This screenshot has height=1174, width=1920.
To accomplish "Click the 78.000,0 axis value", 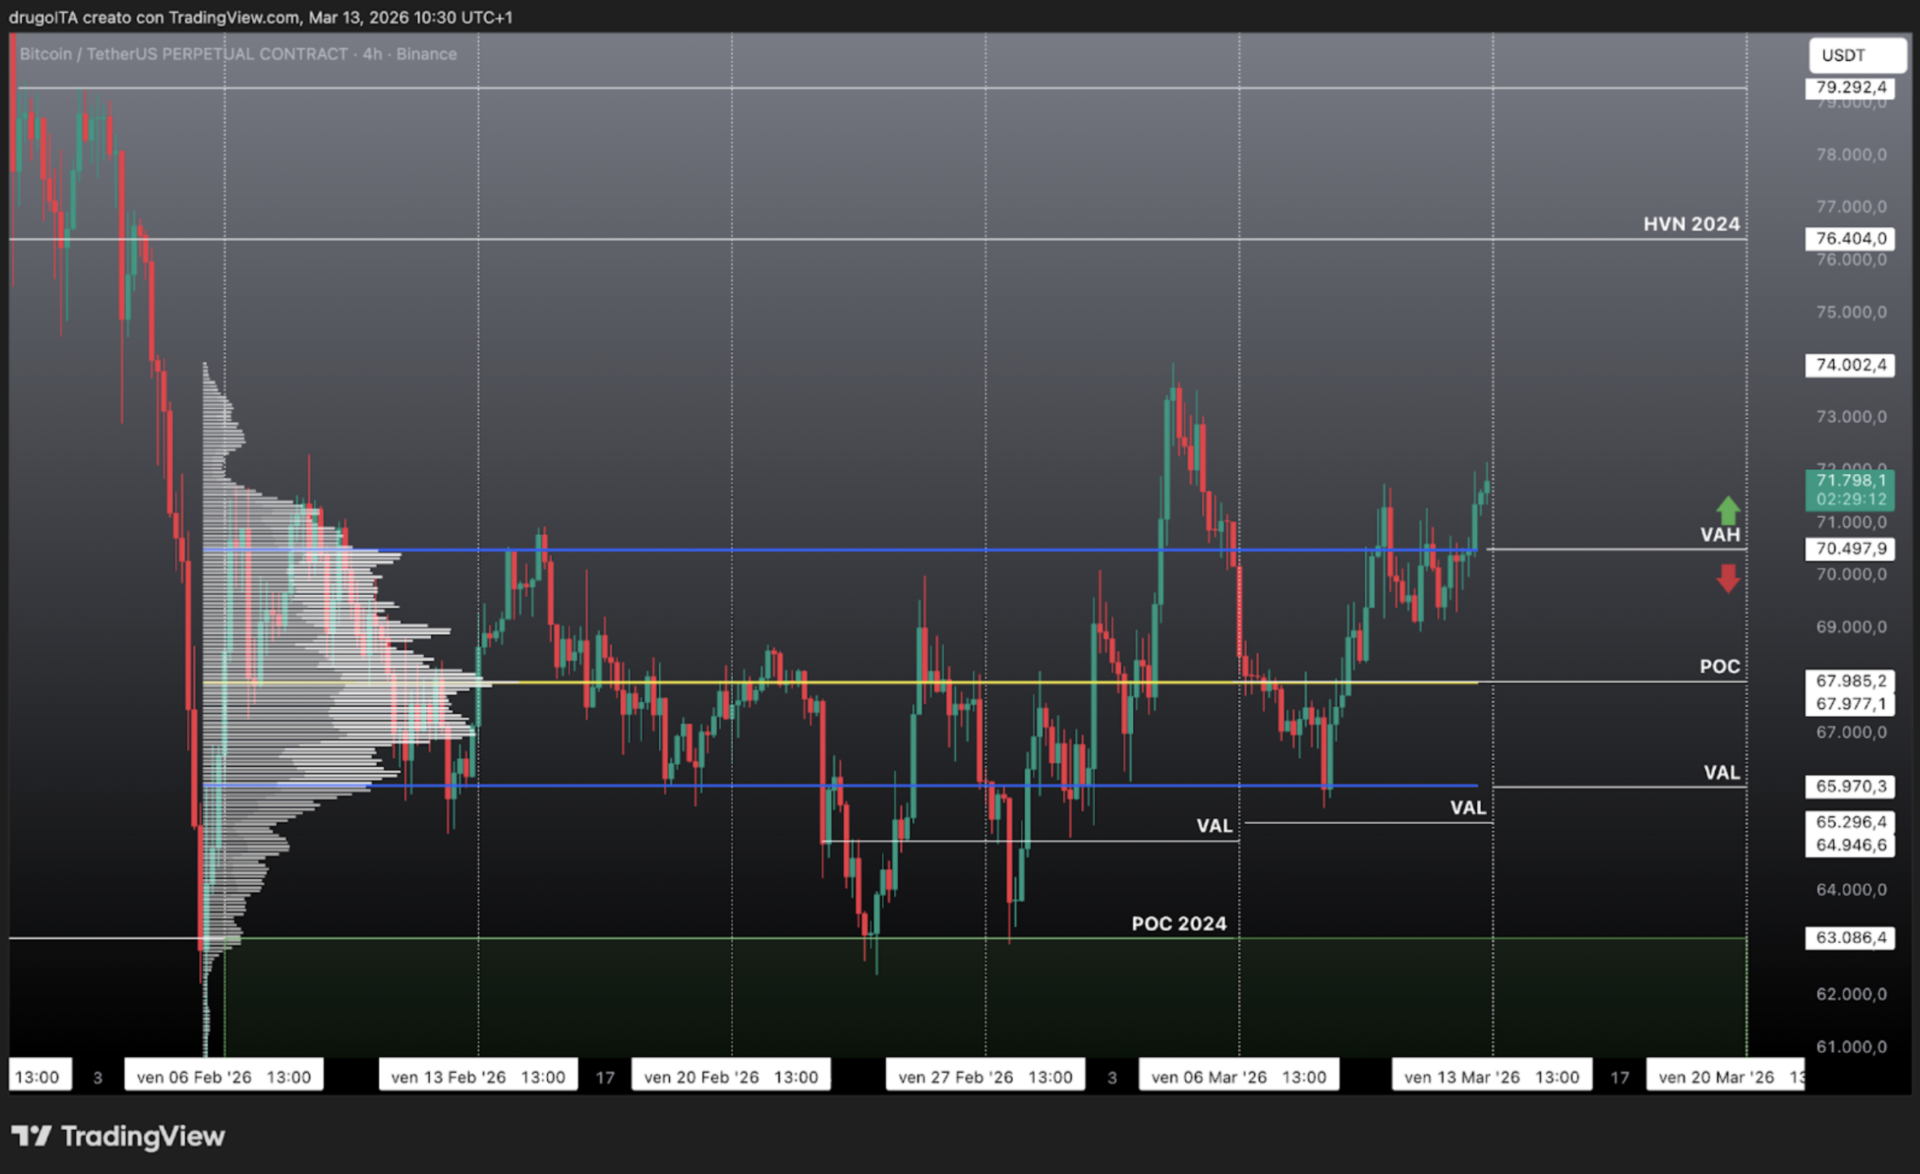I will click(x=1852, y=155).
